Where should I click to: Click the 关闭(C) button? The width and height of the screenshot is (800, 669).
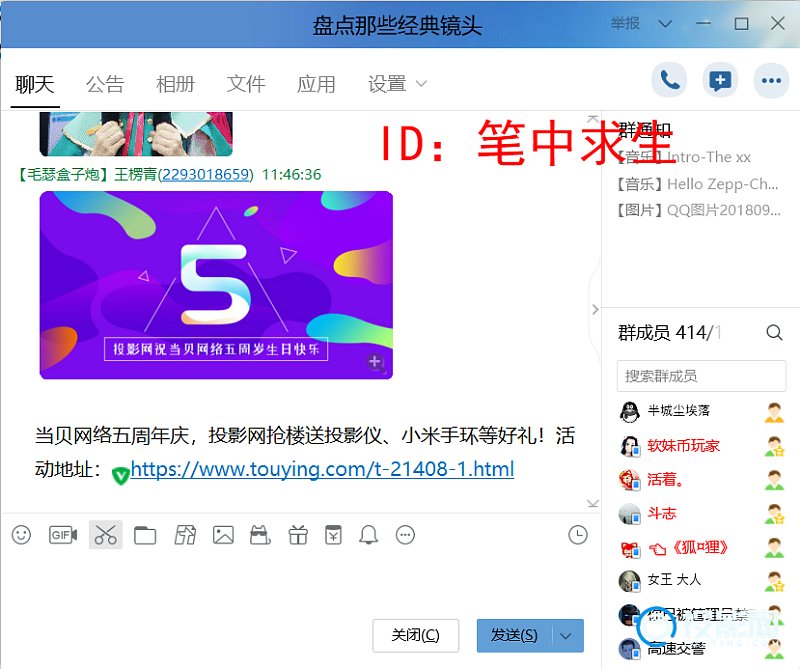click(415, 636)
